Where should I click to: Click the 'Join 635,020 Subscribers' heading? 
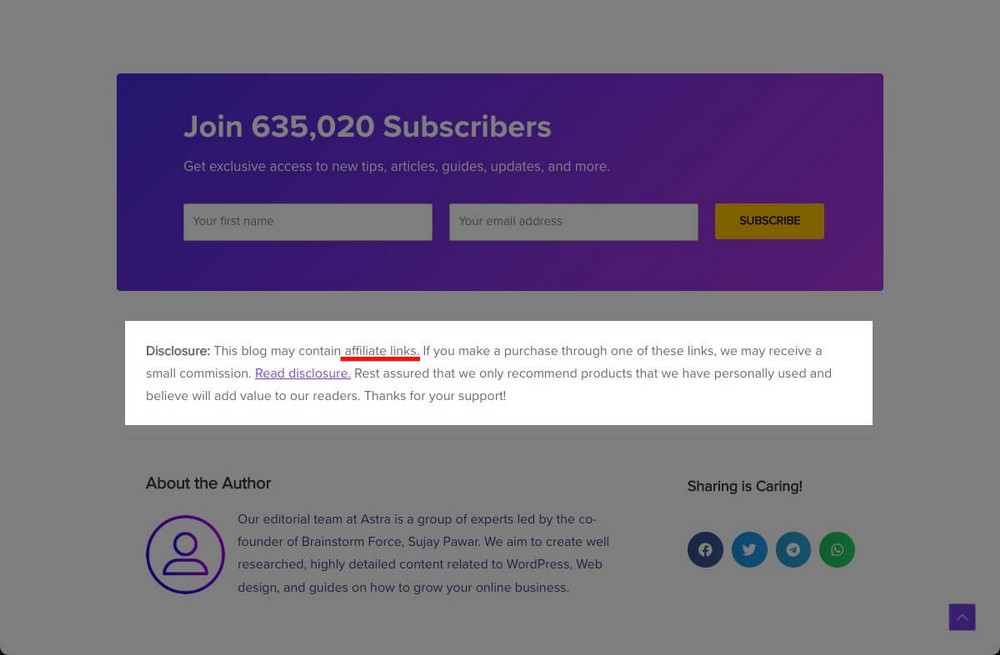pos(367,127)
